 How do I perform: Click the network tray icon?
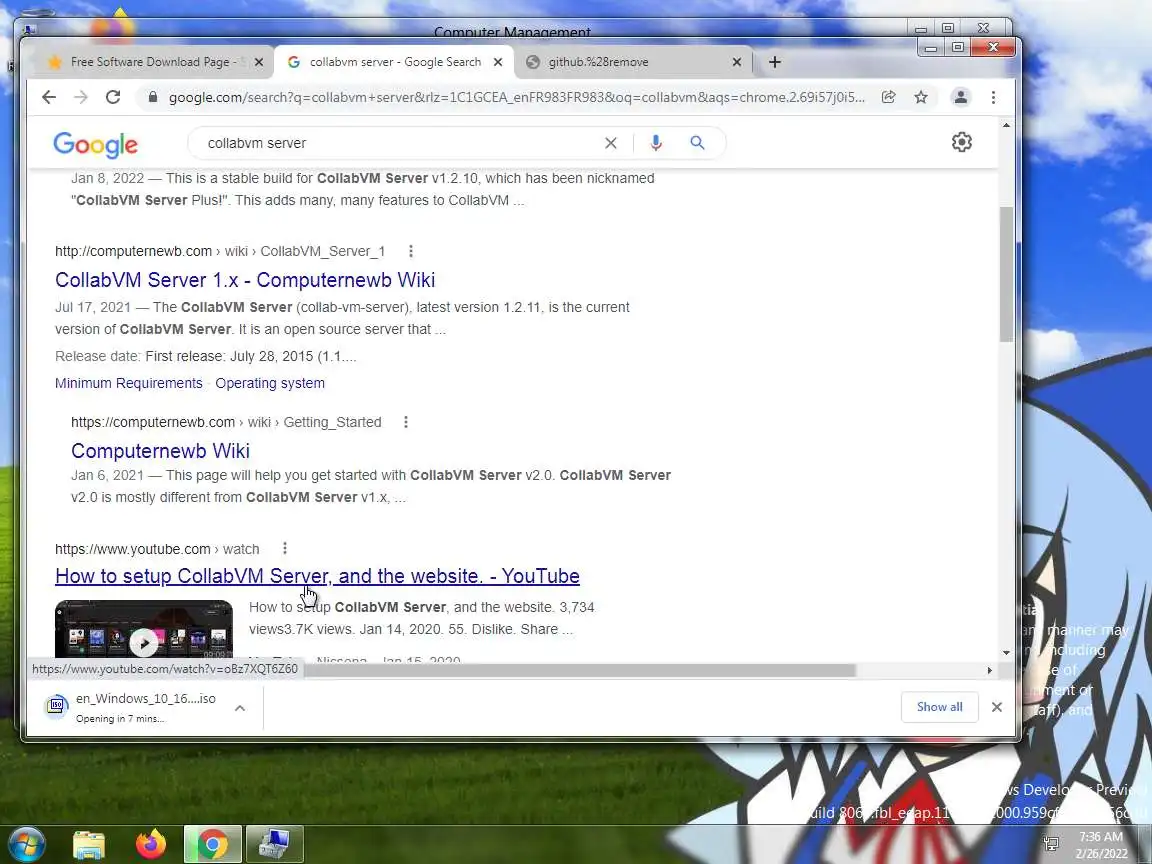[x=1051, y=843]
